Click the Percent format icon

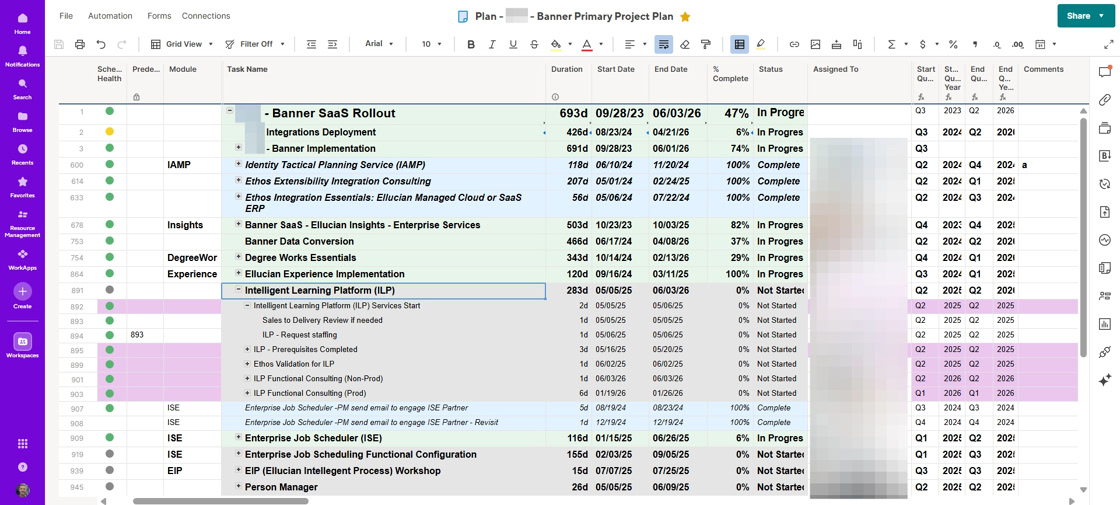click(953, 44)
